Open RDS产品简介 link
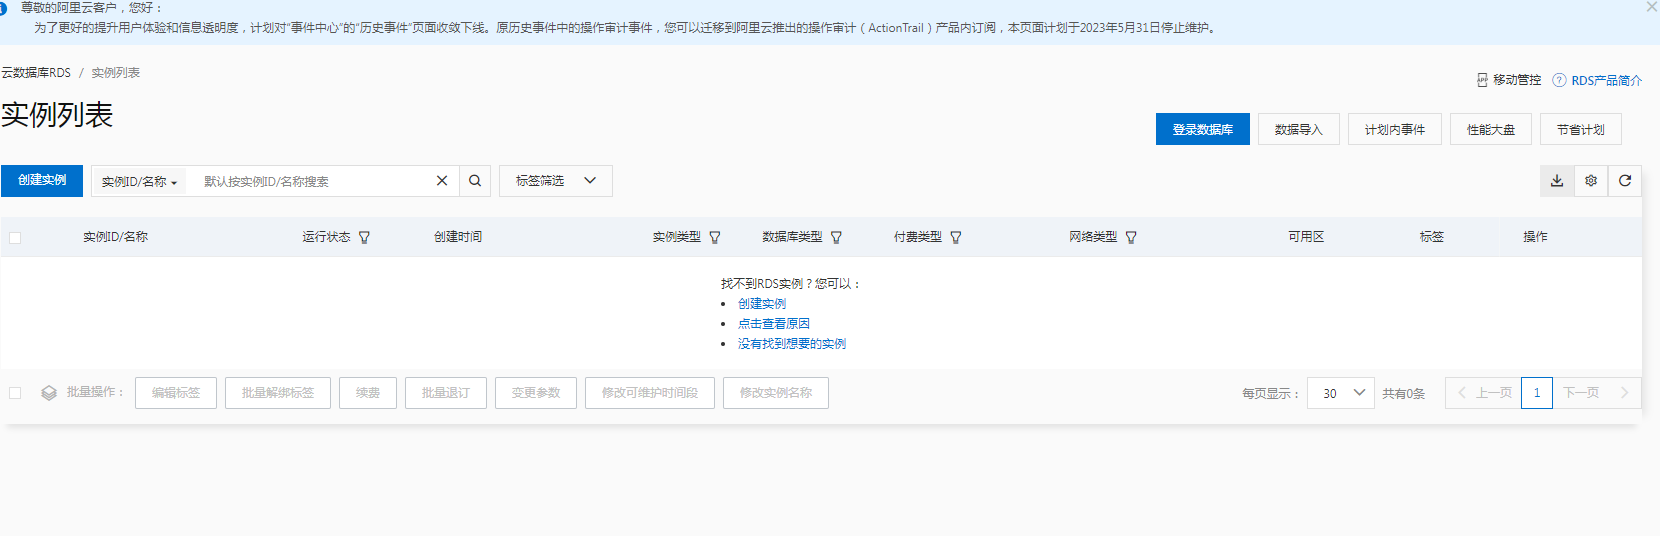This screenshot has width=1660, height=536. (1607, 81)
